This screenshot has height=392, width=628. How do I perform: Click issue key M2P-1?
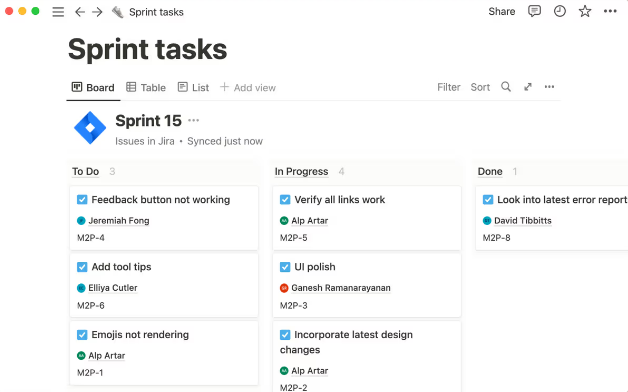pos(90,373)
